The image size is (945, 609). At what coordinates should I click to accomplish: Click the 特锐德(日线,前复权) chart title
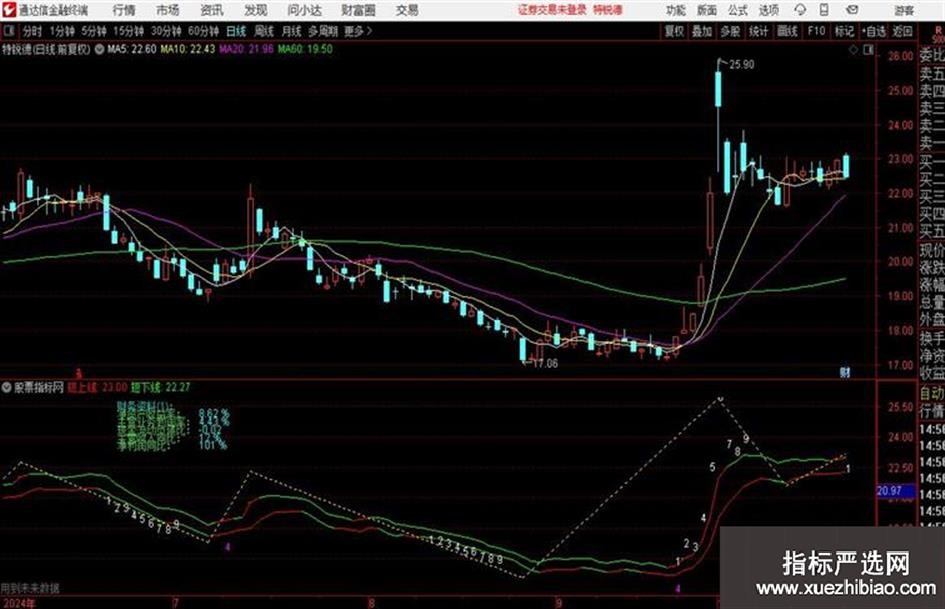(x=46, y=49)
